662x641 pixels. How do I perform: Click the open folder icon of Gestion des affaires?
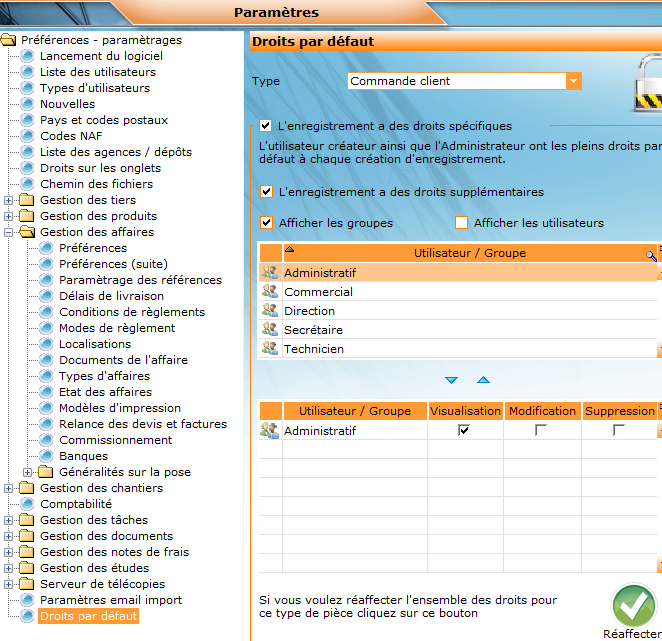tap(27, 232)
